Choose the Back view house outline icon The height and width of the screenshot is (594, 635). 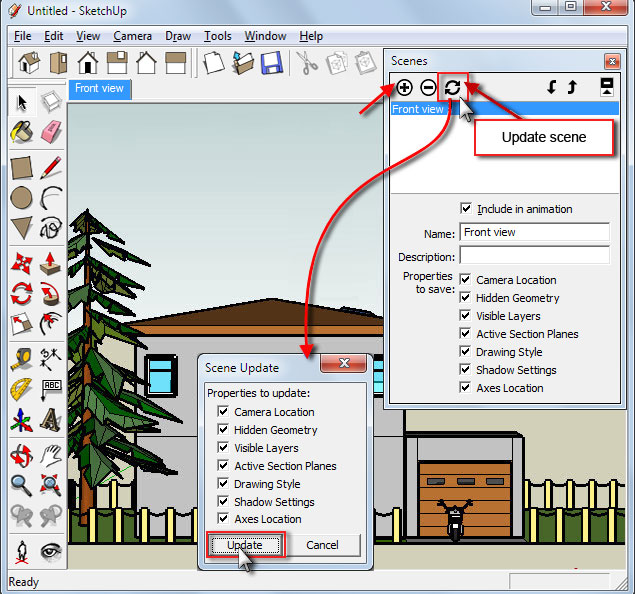point(146,63)
